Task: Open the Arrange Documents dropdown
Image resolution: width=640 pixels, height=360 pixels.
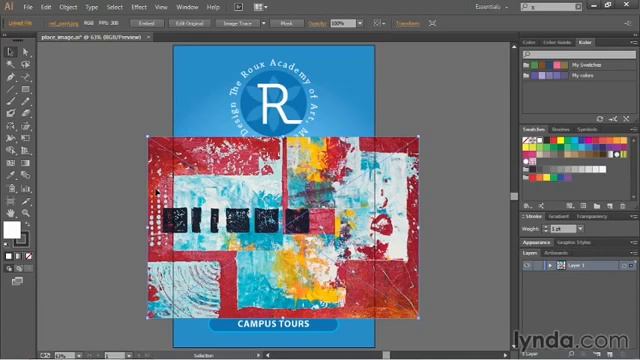Action: pyautogui.click(x=260, y=7)
